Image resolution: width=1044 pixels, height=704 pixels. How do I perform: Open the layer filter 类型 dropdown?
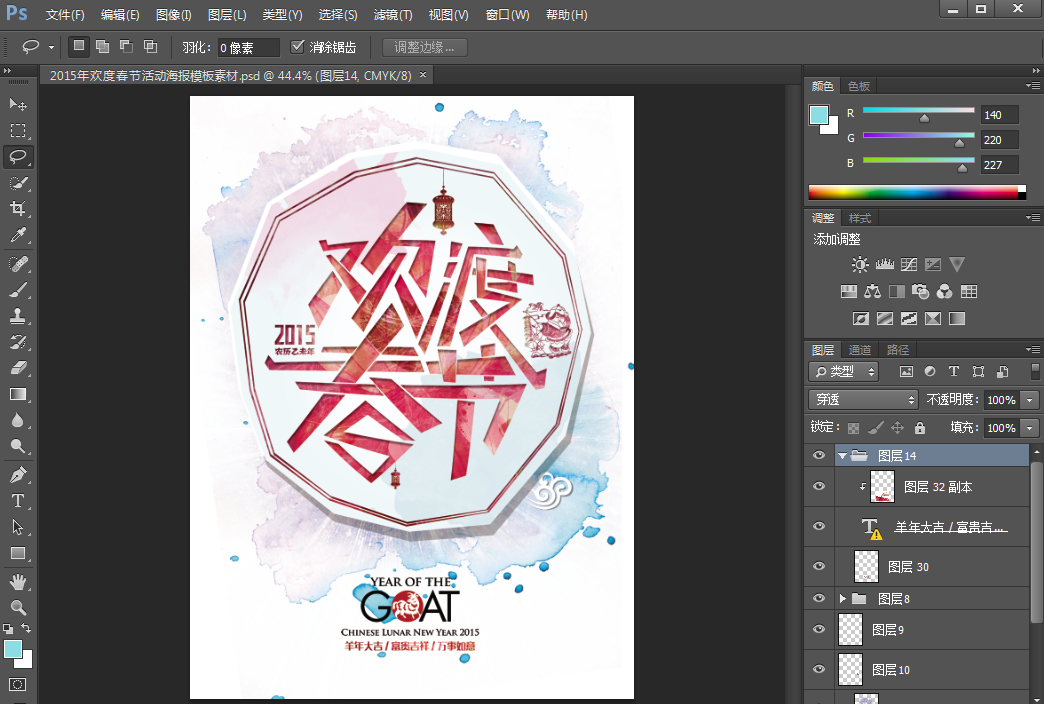click(x=844, y=372)
